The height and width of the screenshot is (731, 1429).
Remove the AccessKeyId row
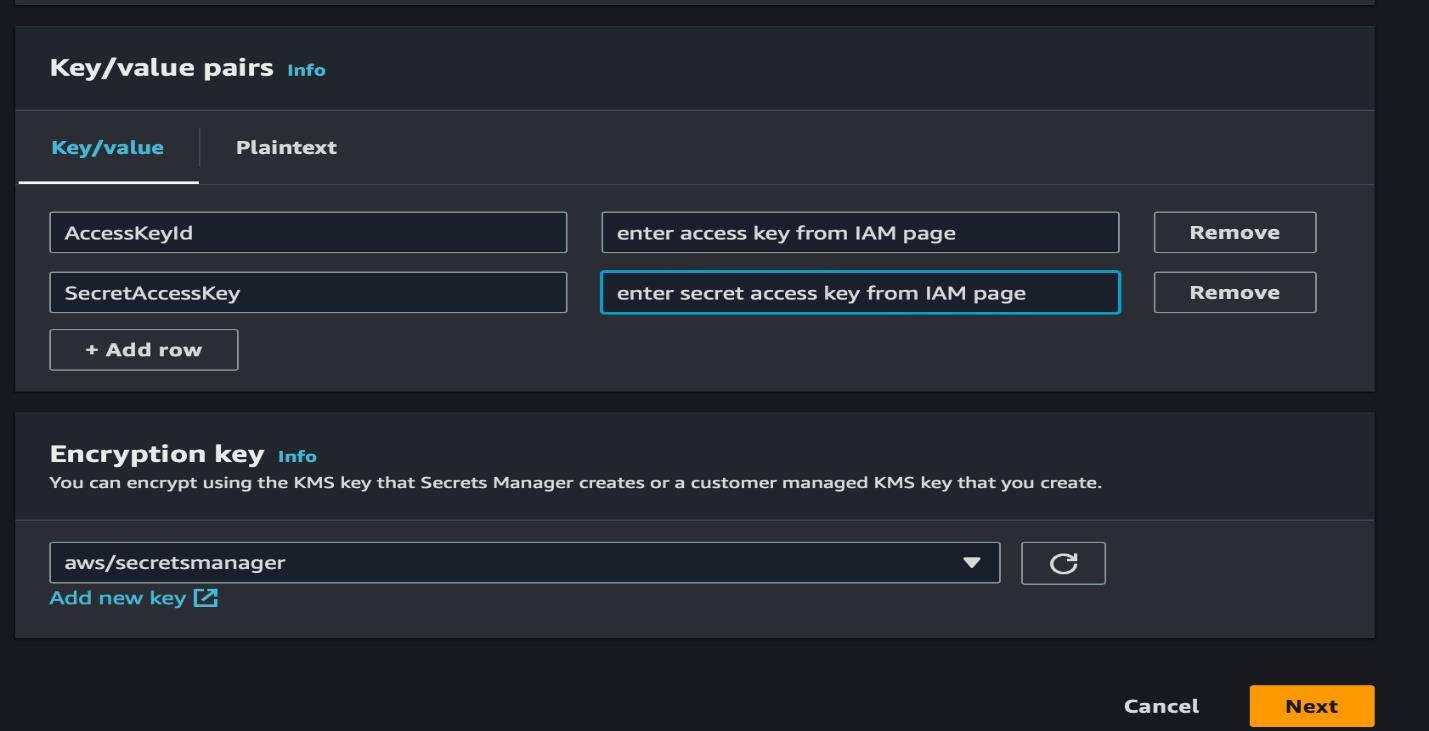click(x=1234, y=232)
